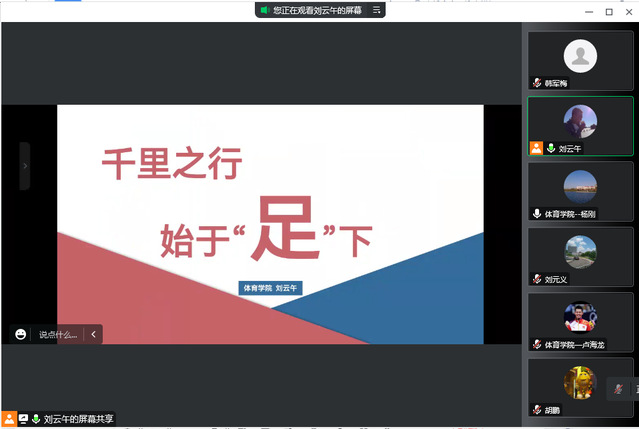Click microphone icon for 体育学院—杨刚
This screenshot has height=429, width=639.
[x=537, y=213]
